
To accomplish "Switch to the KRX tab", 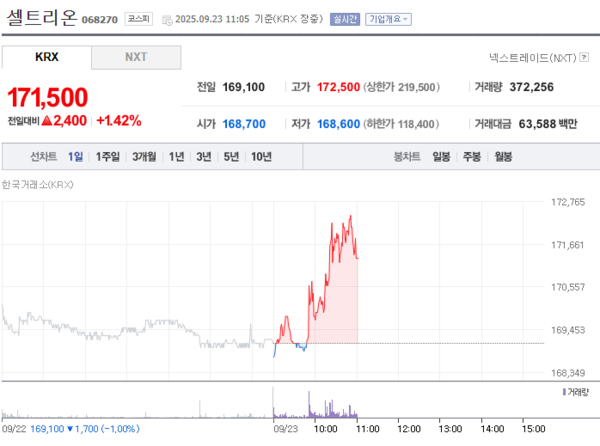I will (x=46, y=57).
